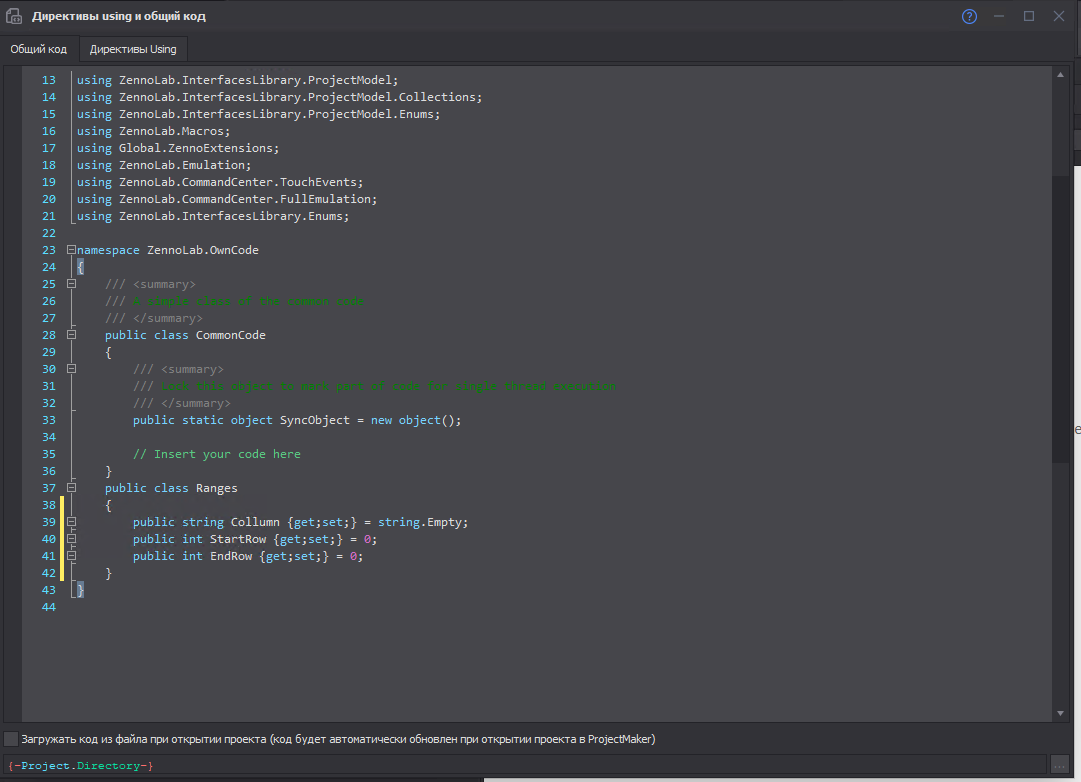1081x782 pixels.
Task: Click the lock icon in the title bar
Action: 15,16
